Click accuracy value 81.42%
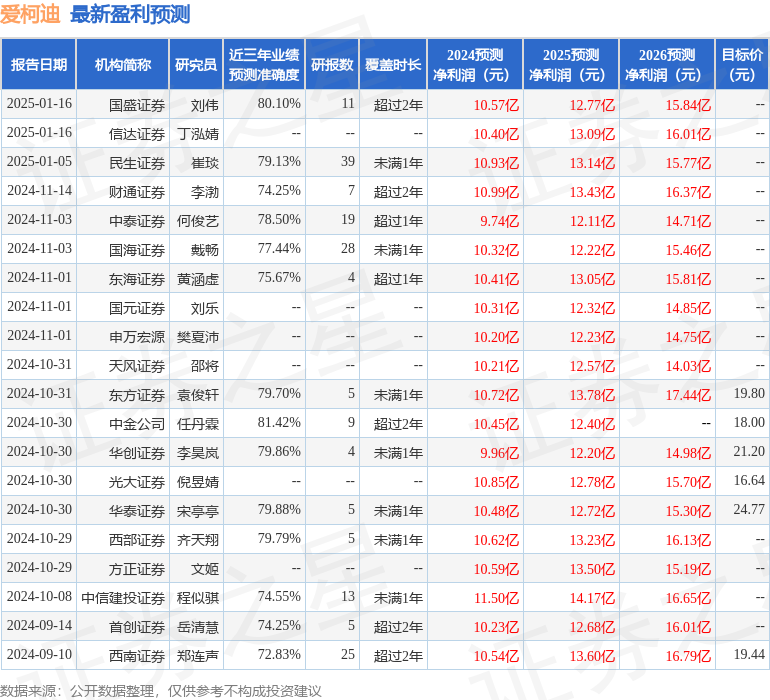The height and width of the screenshot is (700, 770). [x=279, y=422]
